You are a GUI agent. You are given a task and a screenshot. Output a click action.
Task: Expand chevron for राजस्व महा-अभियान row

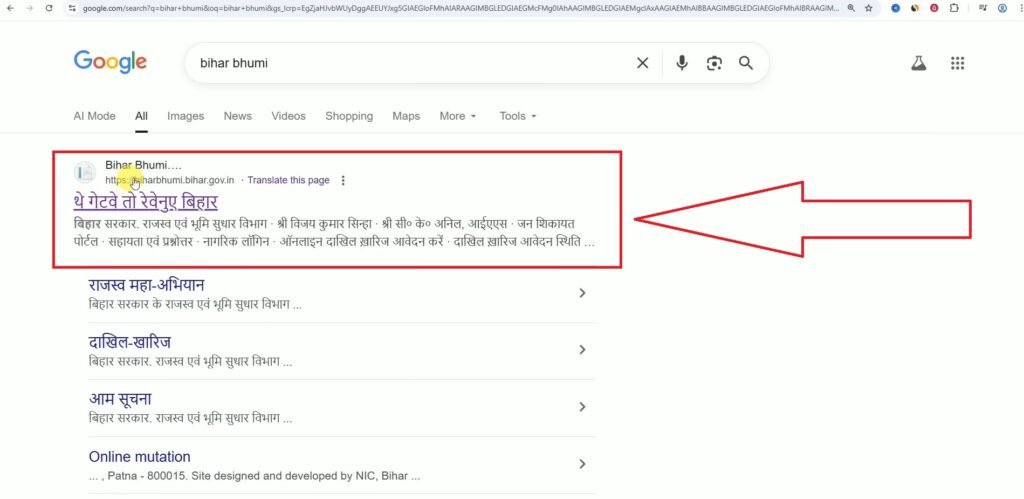[x=582, y=293]
